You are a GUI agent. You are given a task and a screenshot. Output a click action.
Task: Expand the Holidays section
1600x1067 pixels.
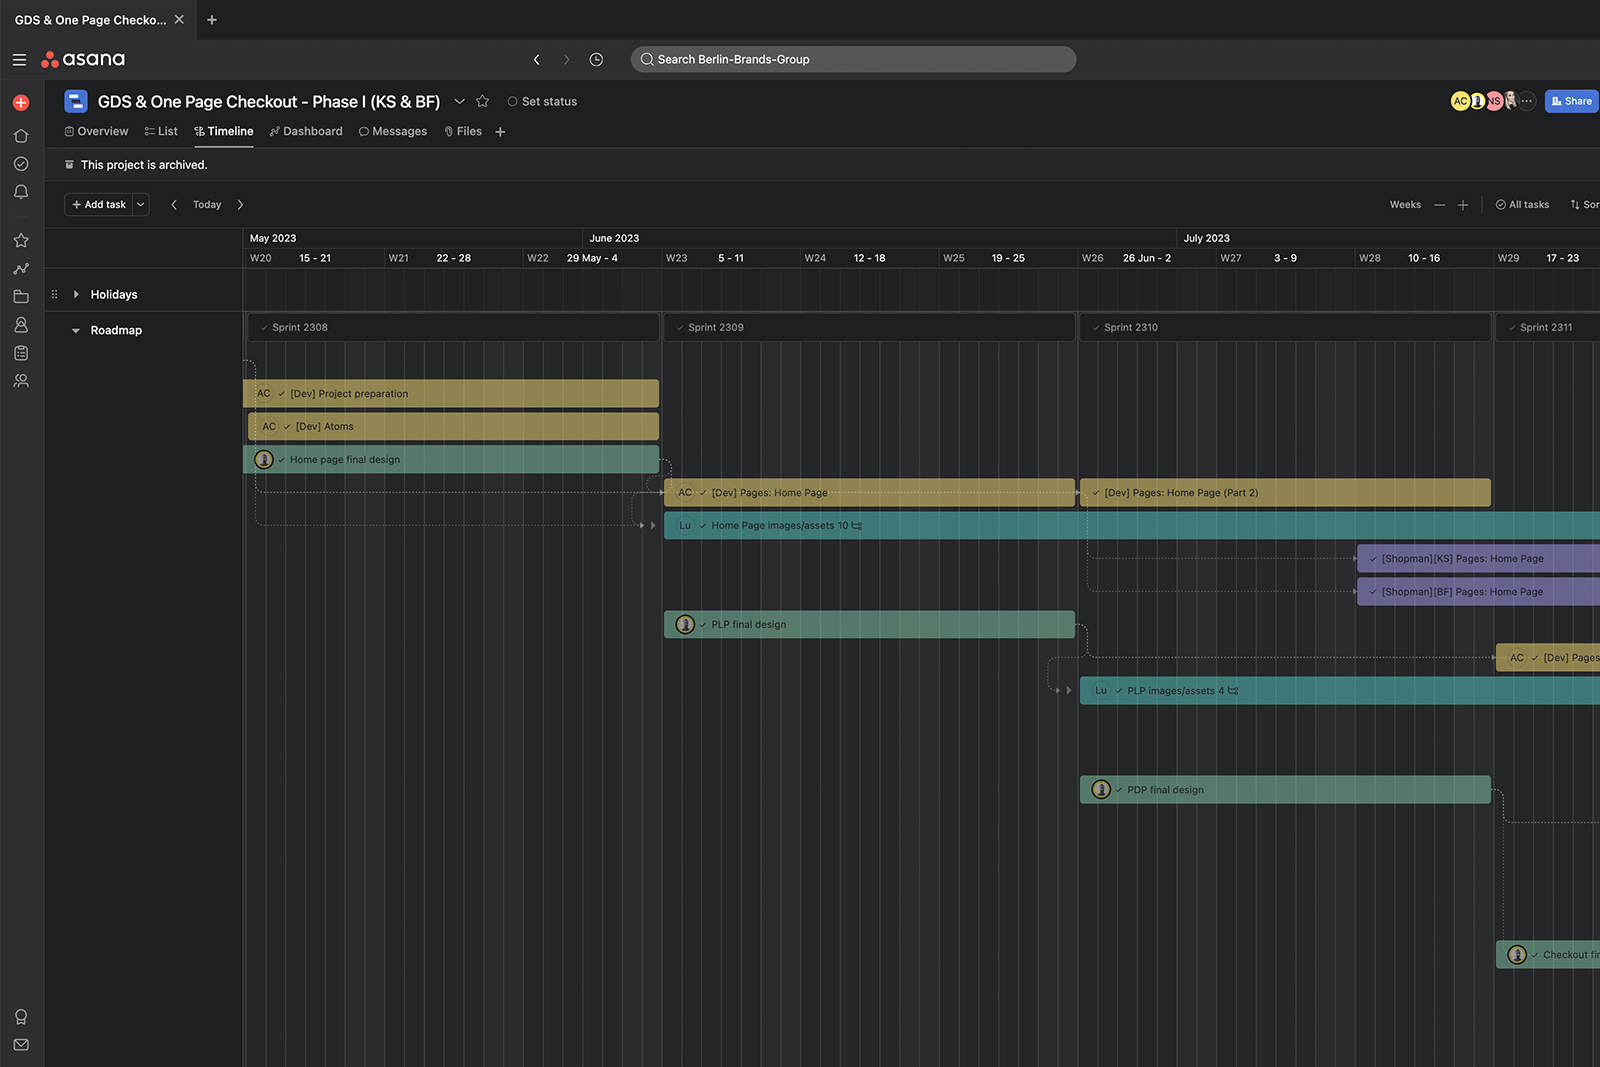point(76,295)
